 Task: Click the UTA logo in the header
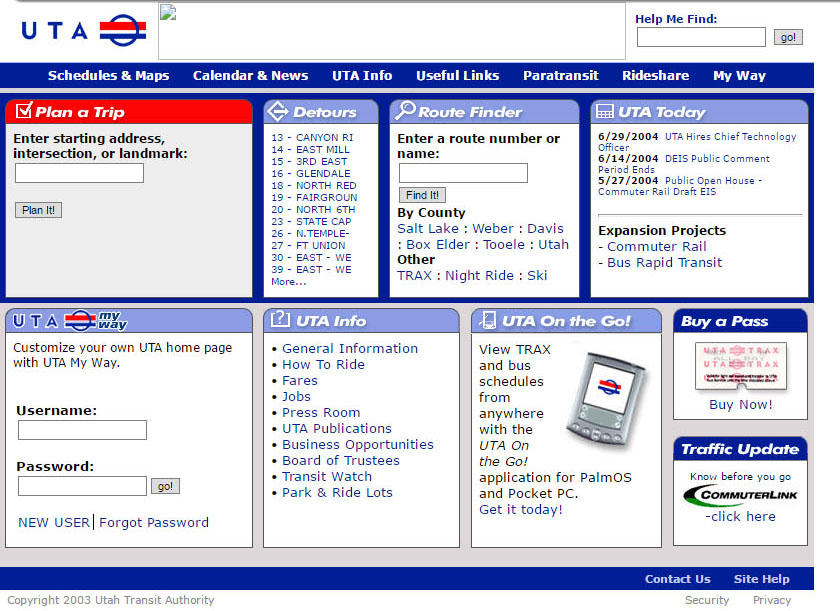[x=84, y=30]
